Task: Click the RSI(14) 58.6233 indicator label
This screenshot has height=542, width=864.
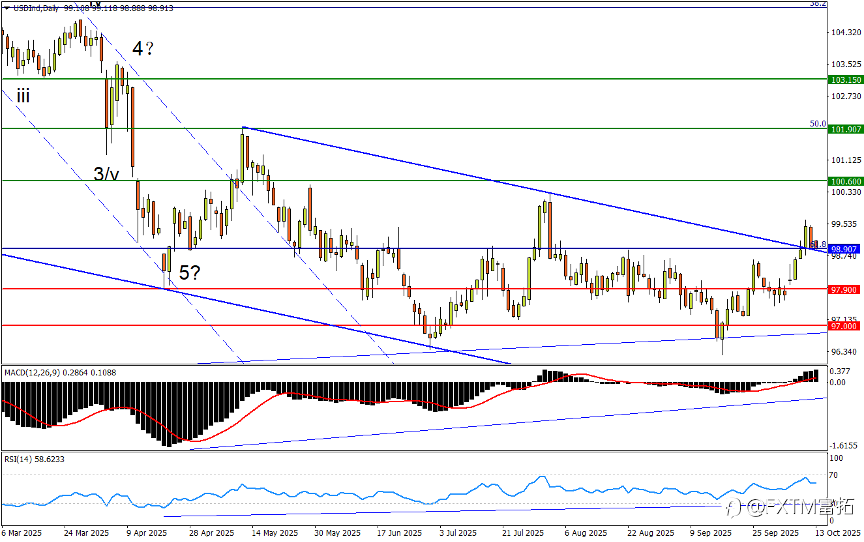Action: tap(34, 459)
